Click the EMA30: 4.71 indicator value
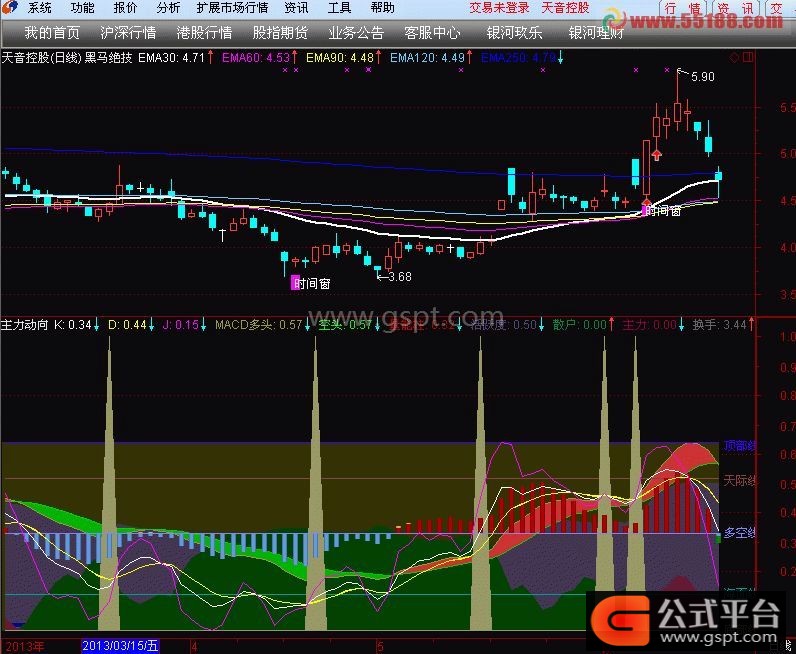Screen dimensions: 796x654 [x=171, y=58]
